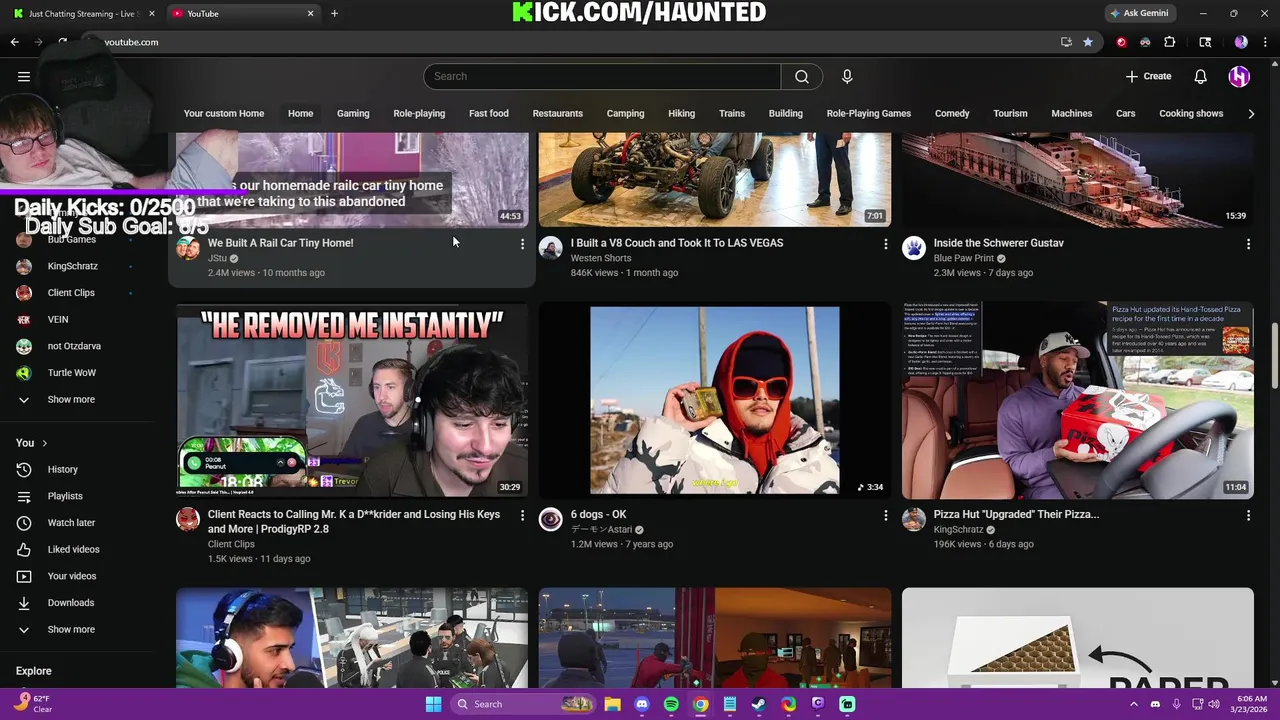Click Ask Gemini button
Screen dimensions: 1280x720
(x=1139, y=13)
